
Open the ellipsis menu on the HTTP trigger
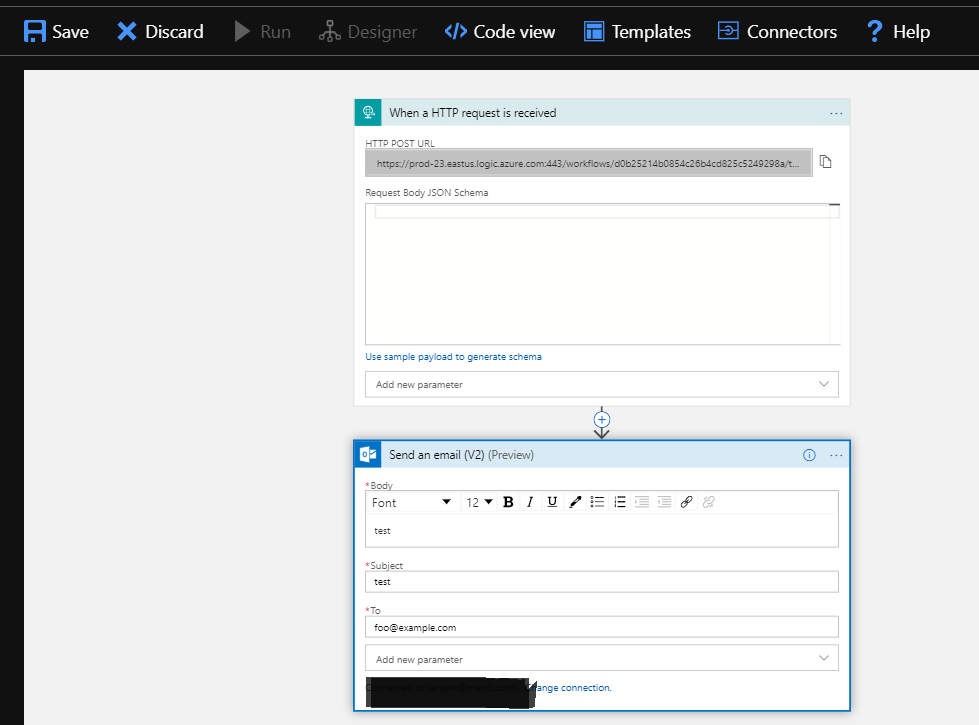836,113
